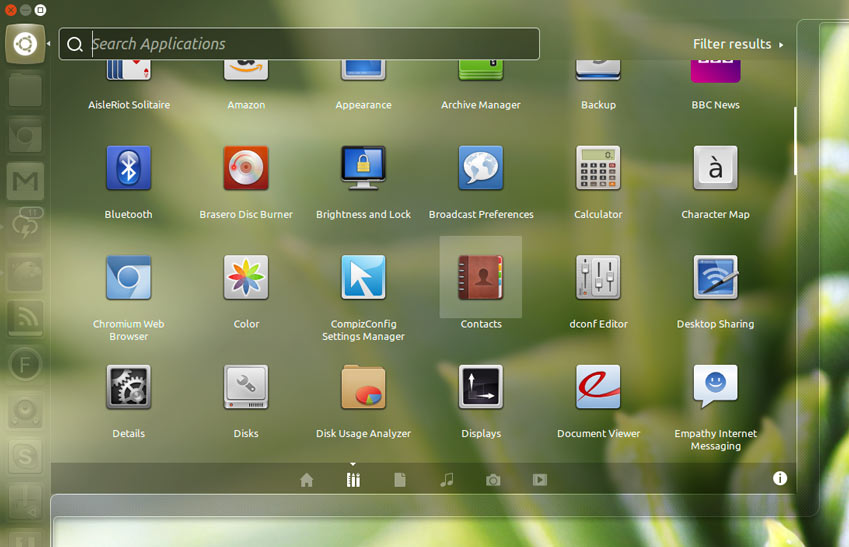Open BBC News

715,71
